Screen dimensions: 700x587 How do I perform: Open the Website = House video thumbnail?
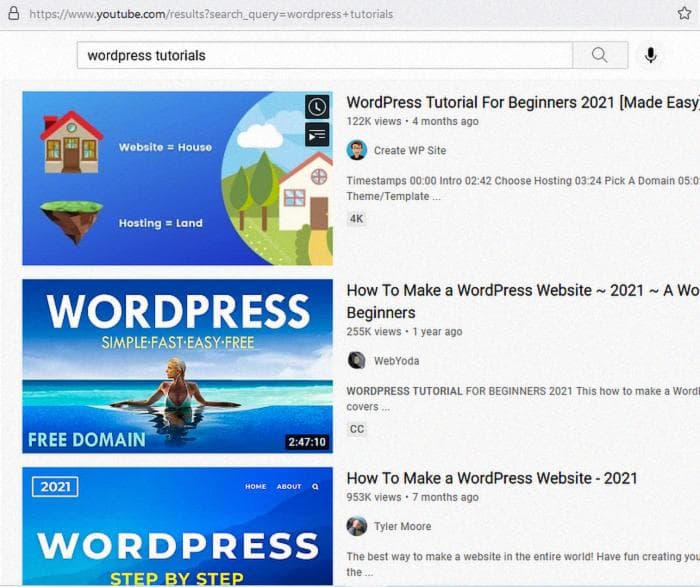pos(177,178)
